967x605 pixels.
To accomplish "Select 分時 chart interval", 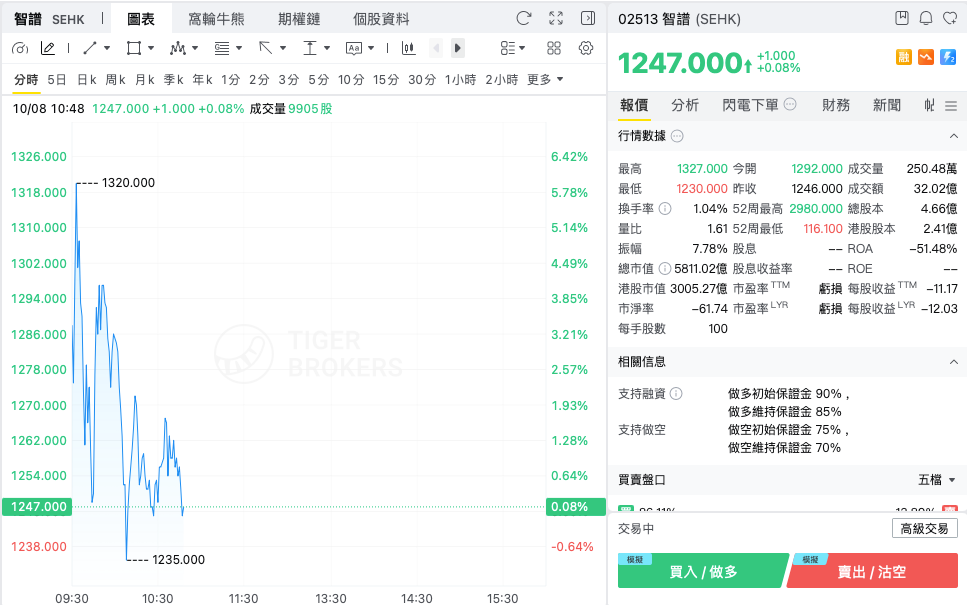I will pos(27,80).
